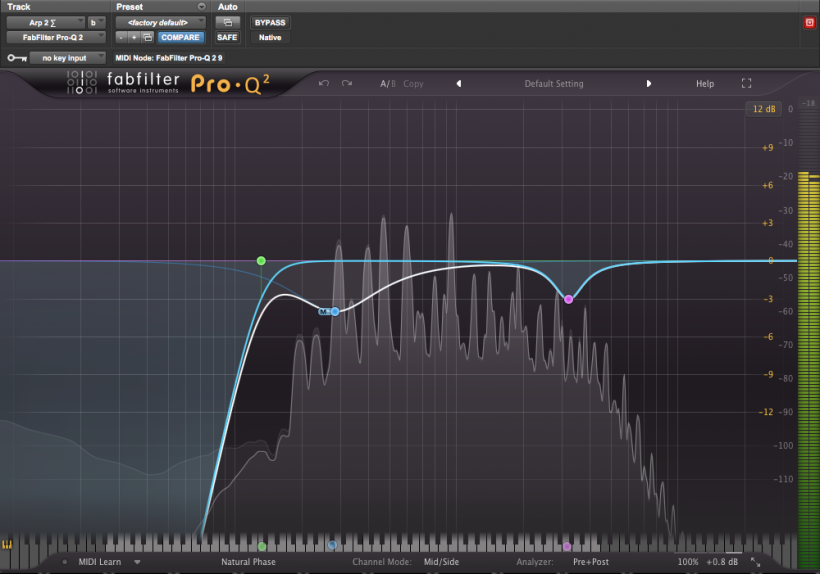Screen dimensions: 820x574
Task: Select the purple notch band node
Action: point(568,300)
